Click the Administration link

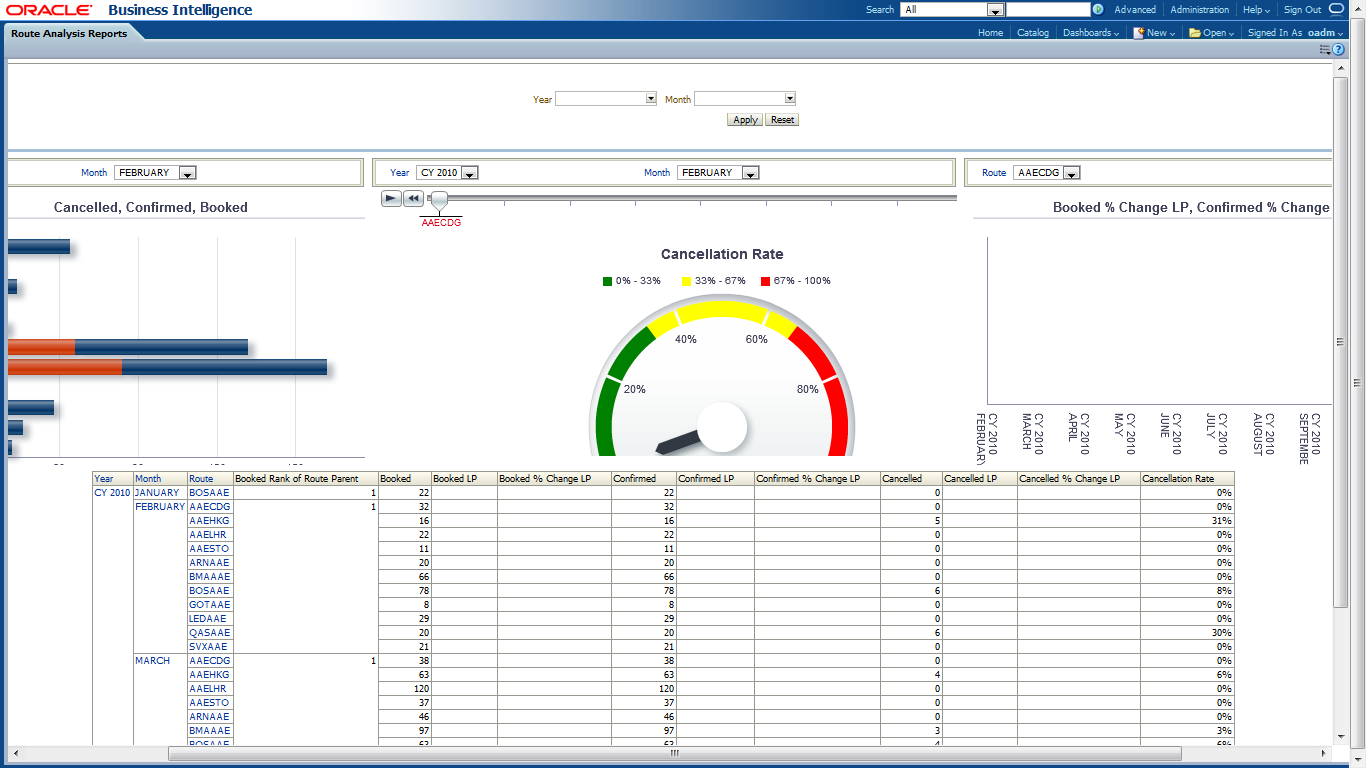1199,10
